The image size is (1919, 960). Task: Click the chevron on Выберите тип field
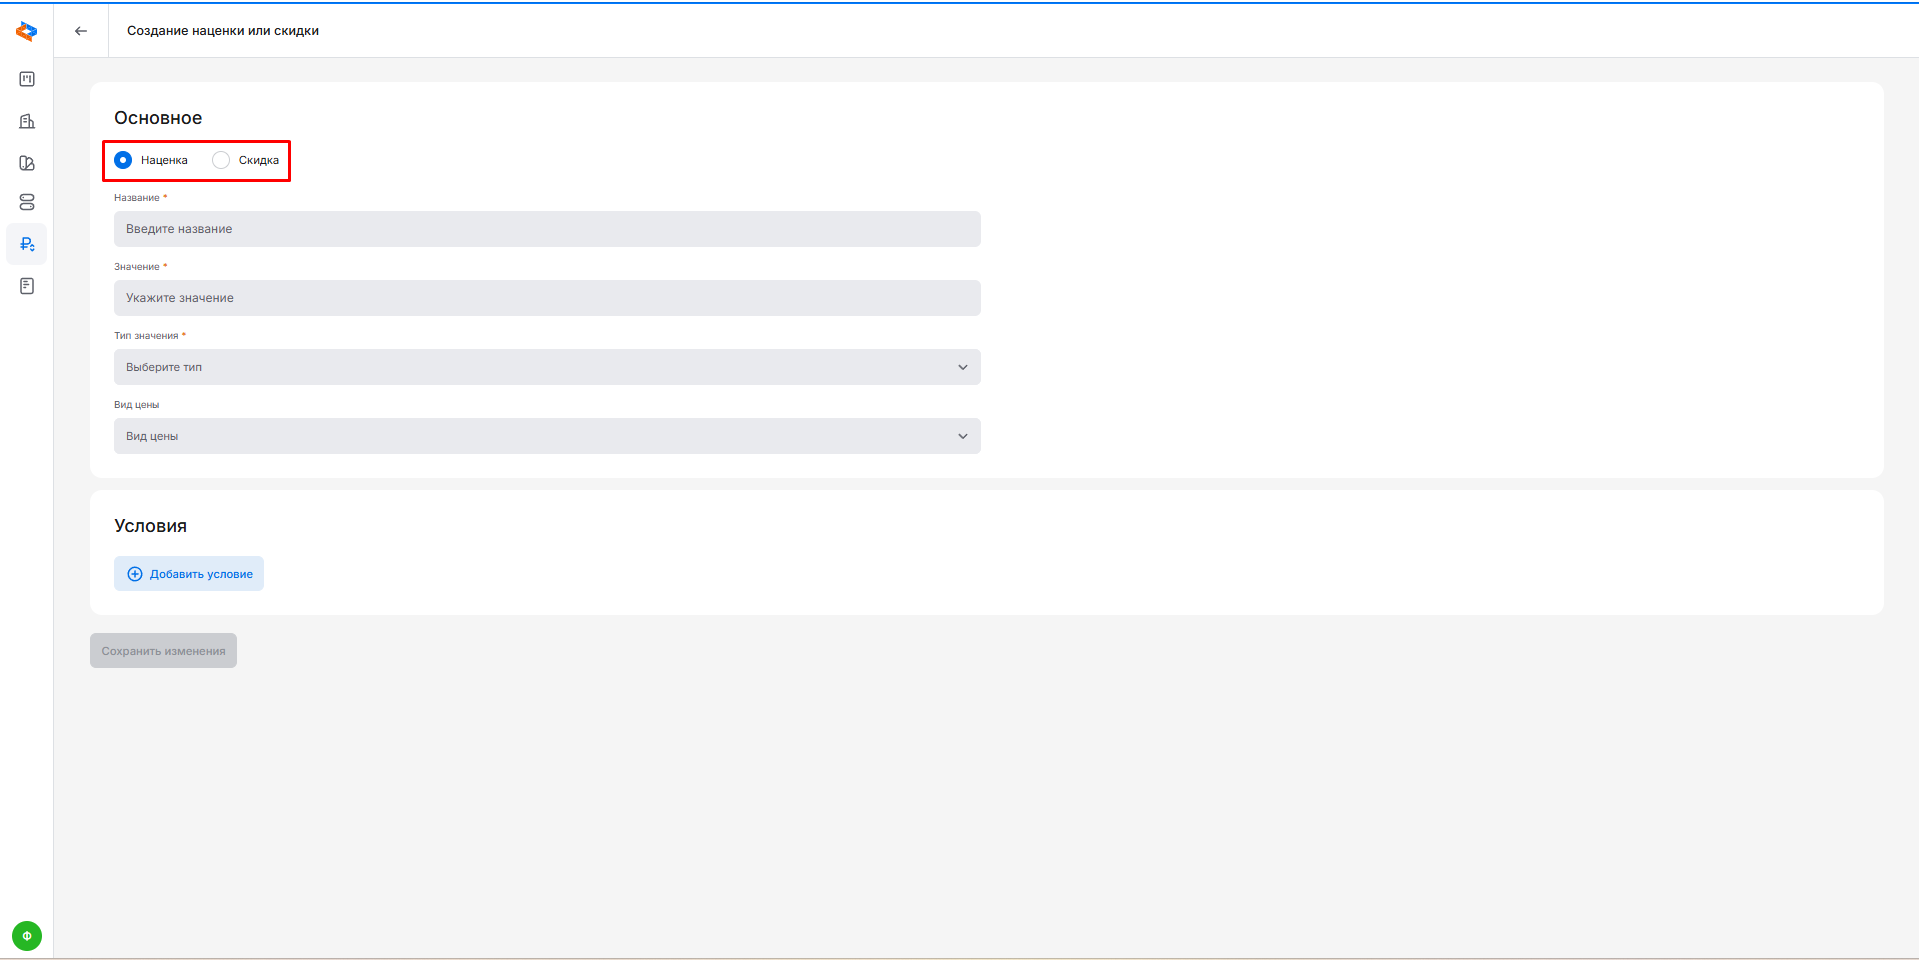[963, 367]
